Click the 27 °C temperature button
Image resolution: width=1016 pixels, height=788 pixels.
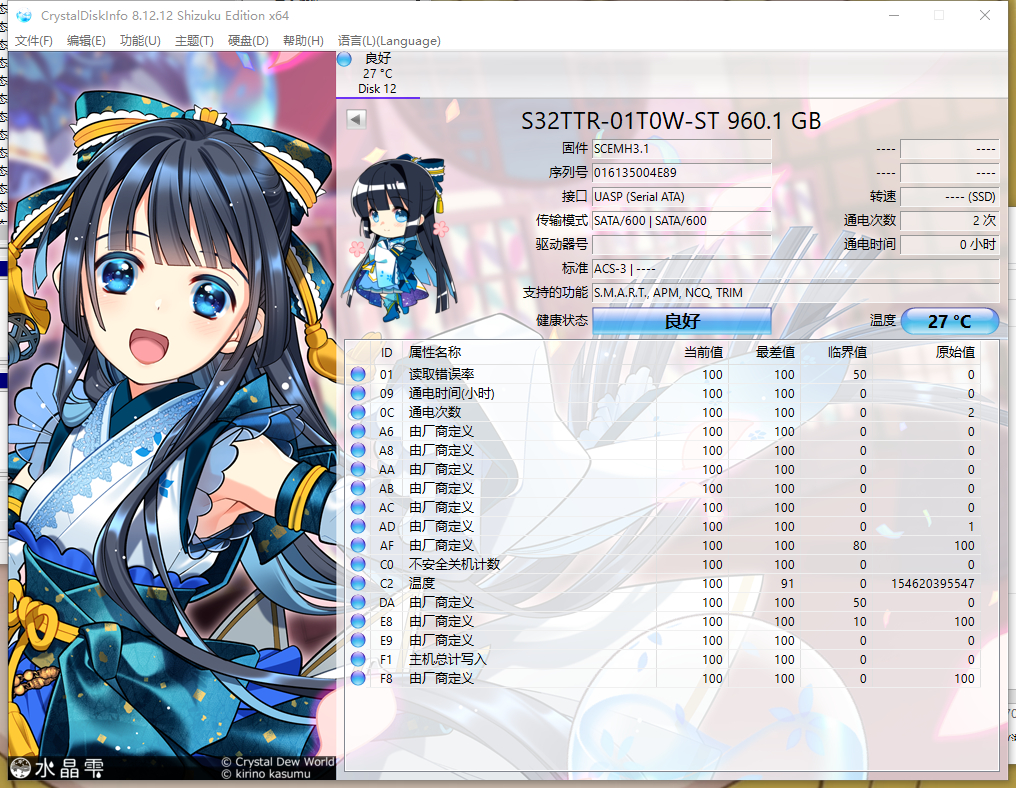click(950, 321)
